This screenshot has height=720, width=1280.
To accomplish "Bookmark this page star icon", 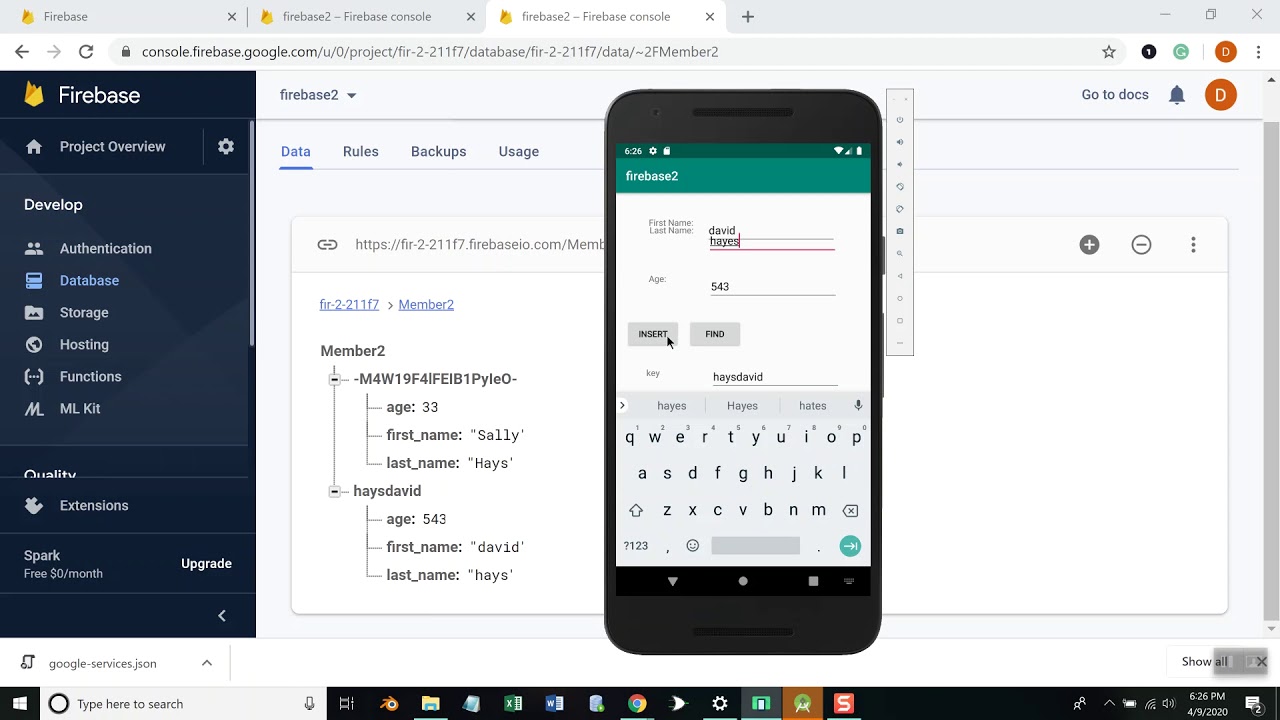I will [x=1108, y=52].
